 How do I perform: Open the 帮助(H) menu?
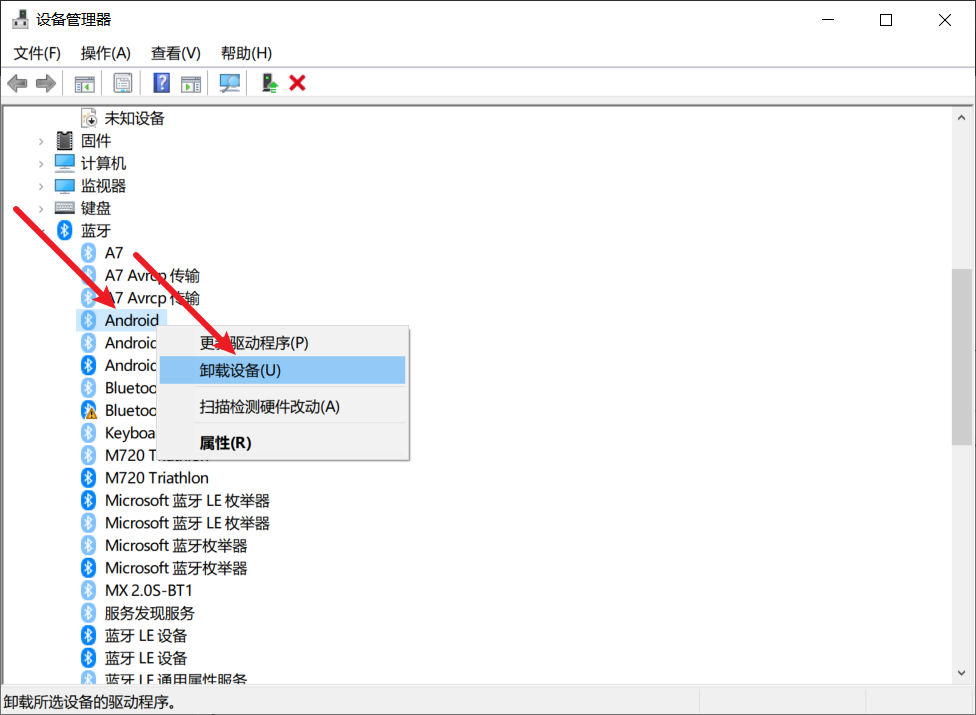(x=246, y=53)
